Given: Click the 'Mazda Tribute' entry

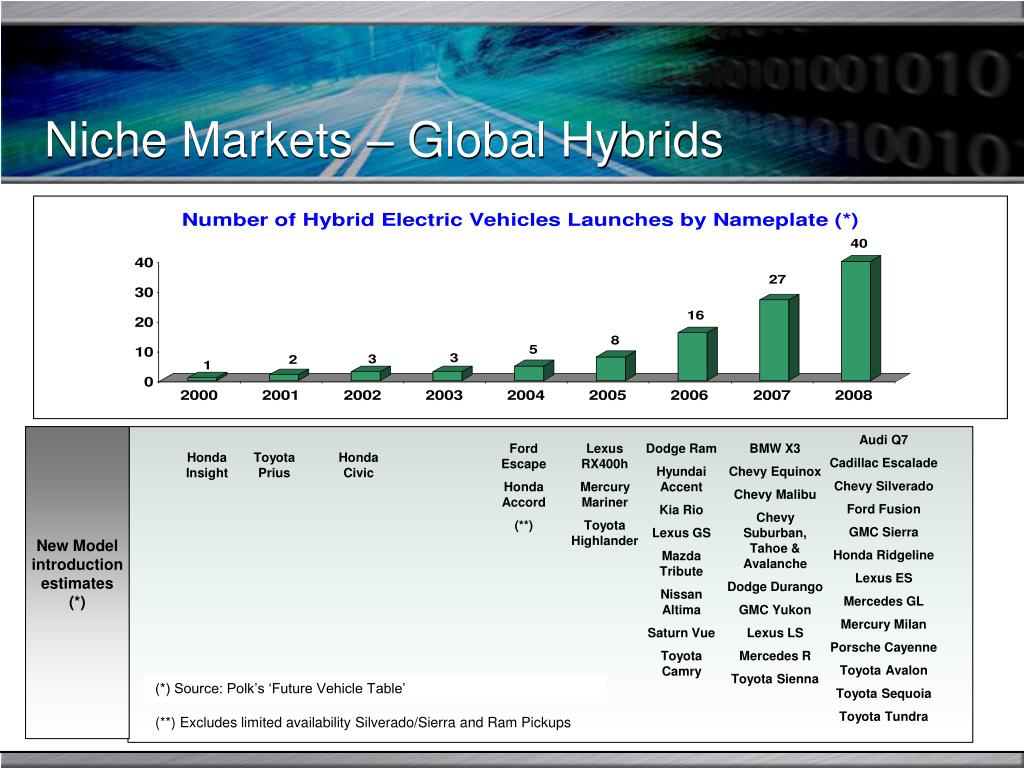Looking at the screenshot, I should 681,563.
